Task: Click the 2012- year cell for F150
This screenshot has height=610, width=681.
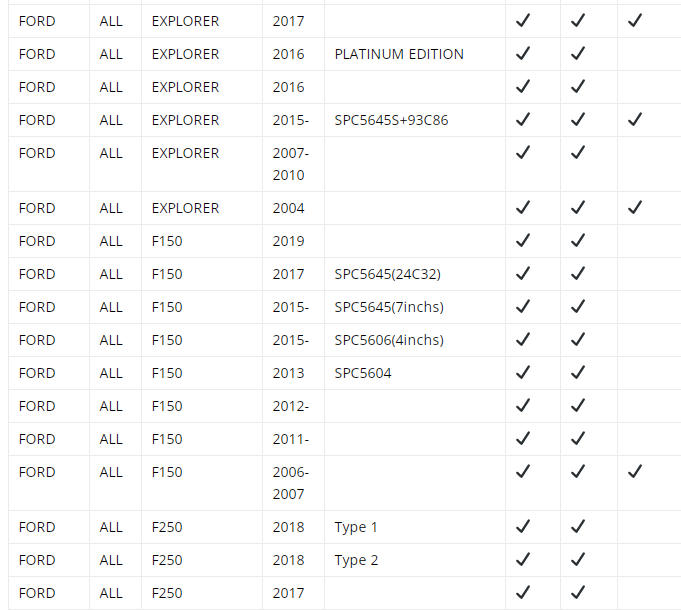Action: coord(293,406)
